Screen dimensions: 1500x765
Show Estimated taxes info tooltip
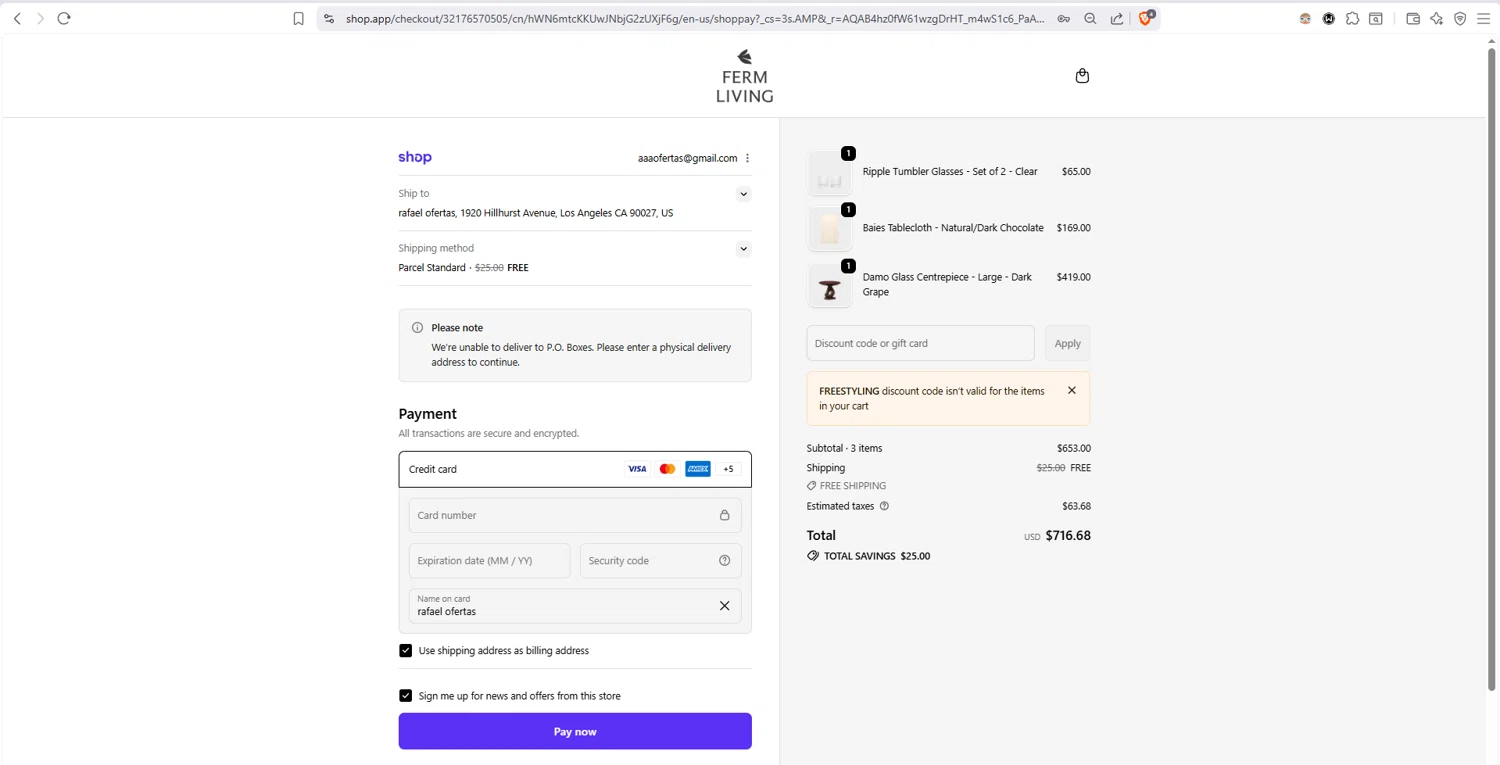884,506
